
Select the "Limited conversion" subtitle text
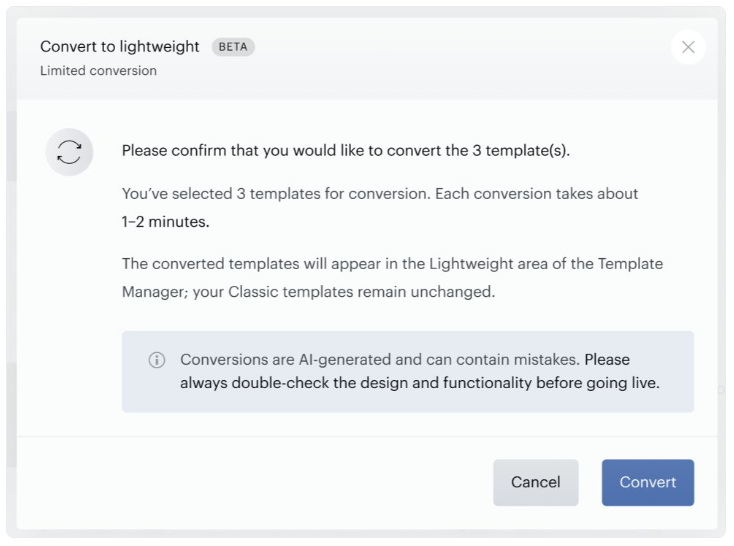click(x=98, y=71)
